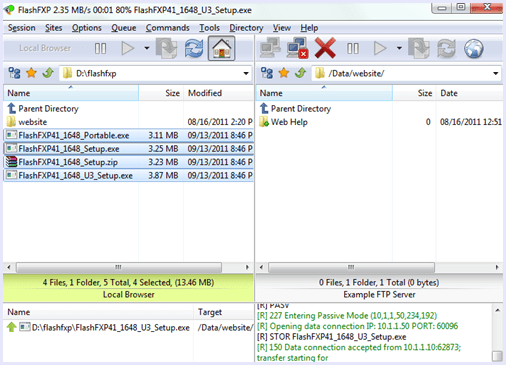Open the Options menu
This screenshot has height=365, width=506.
coord(87,28)
